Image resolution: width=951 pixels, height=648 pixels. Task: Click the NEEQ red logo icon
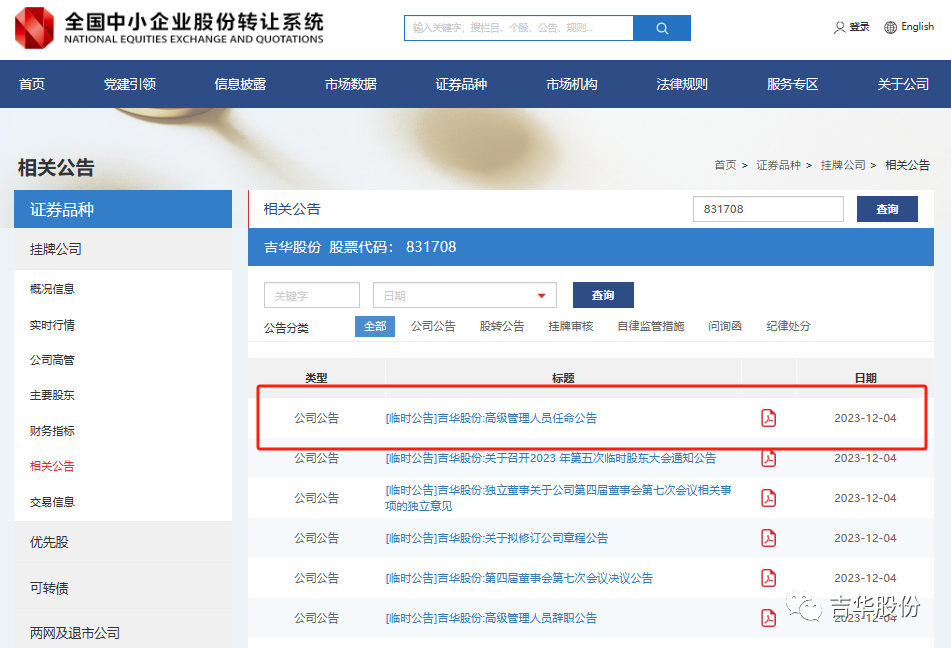pyautogui.click(x=35, y=28)
